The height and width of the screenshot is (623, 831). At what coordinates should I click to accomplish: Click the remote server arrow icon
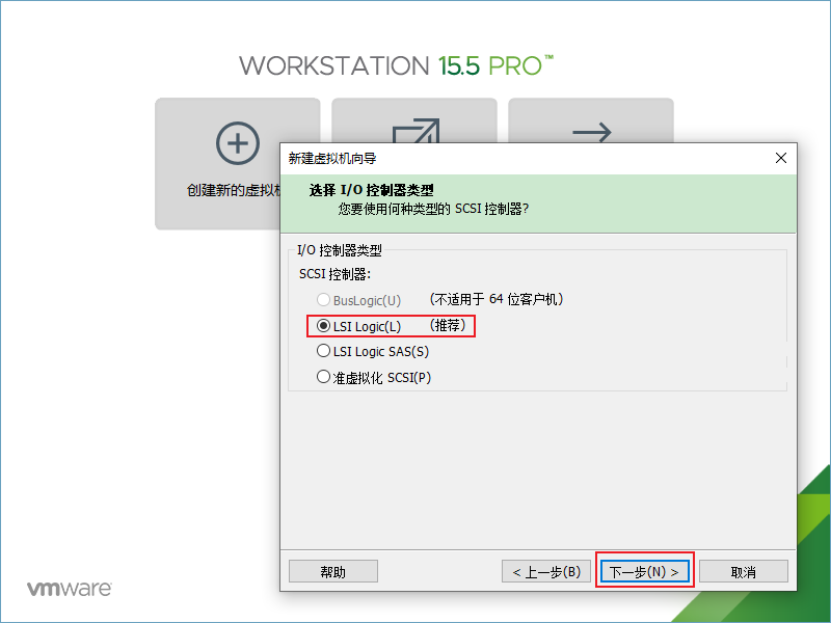coord(592,132)
